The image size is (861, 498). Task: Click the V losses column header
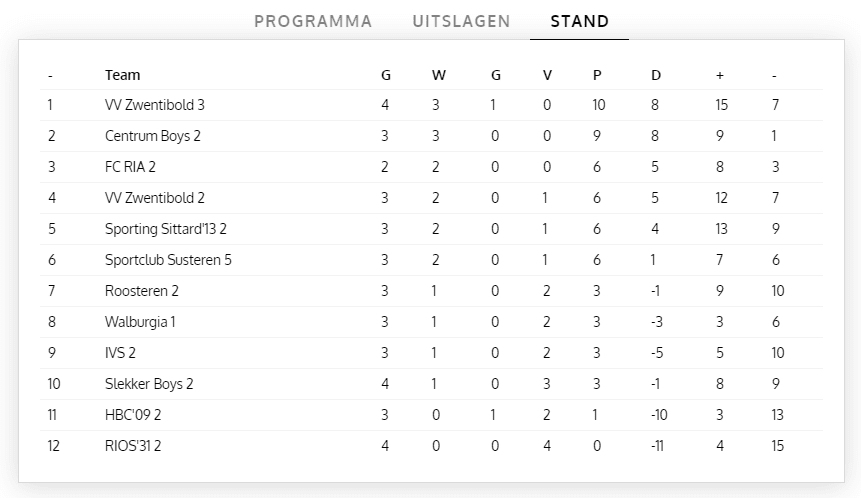click(547, 75)
